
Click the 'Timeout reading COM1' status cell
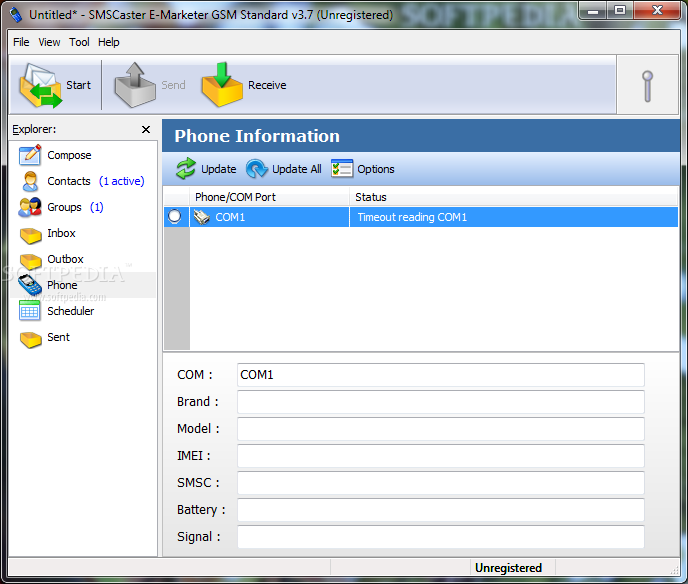tap(514, 217)
